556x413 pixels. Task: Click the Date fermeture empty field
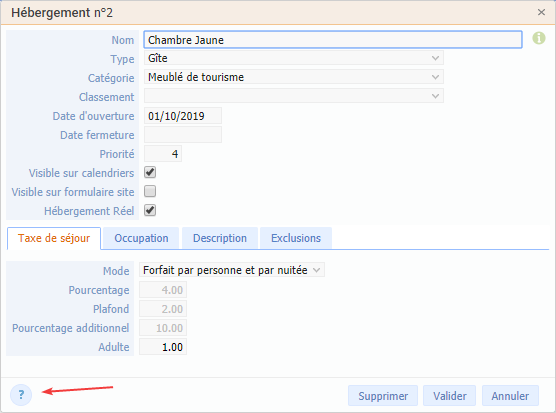click(x=183, y=135)
